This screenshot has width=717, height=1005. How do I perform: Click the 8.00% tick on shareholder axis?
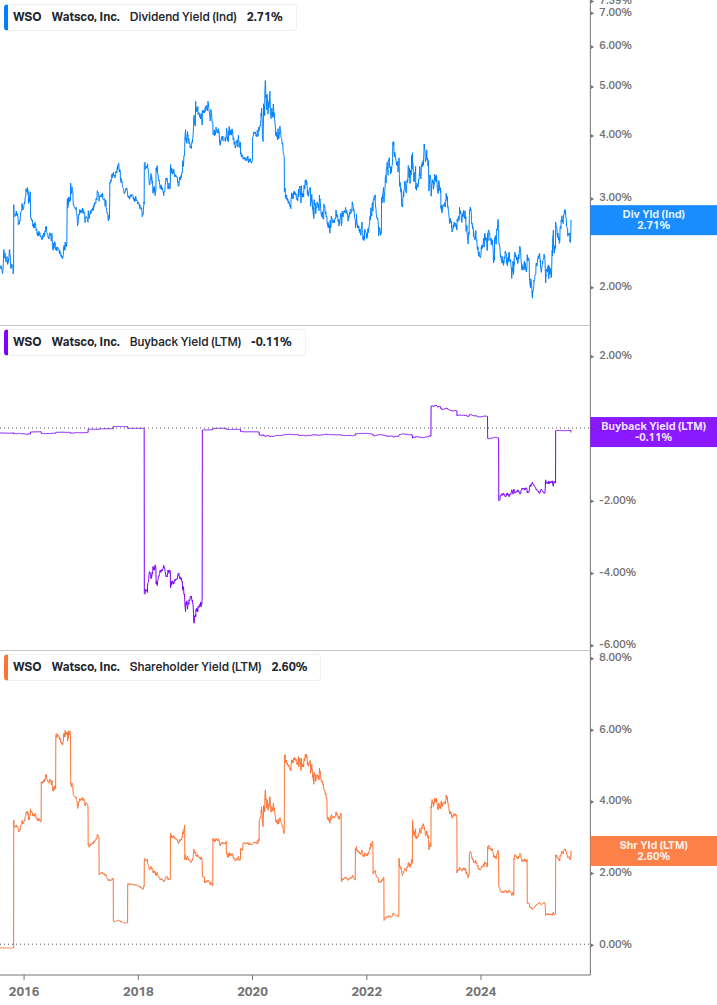615,658
